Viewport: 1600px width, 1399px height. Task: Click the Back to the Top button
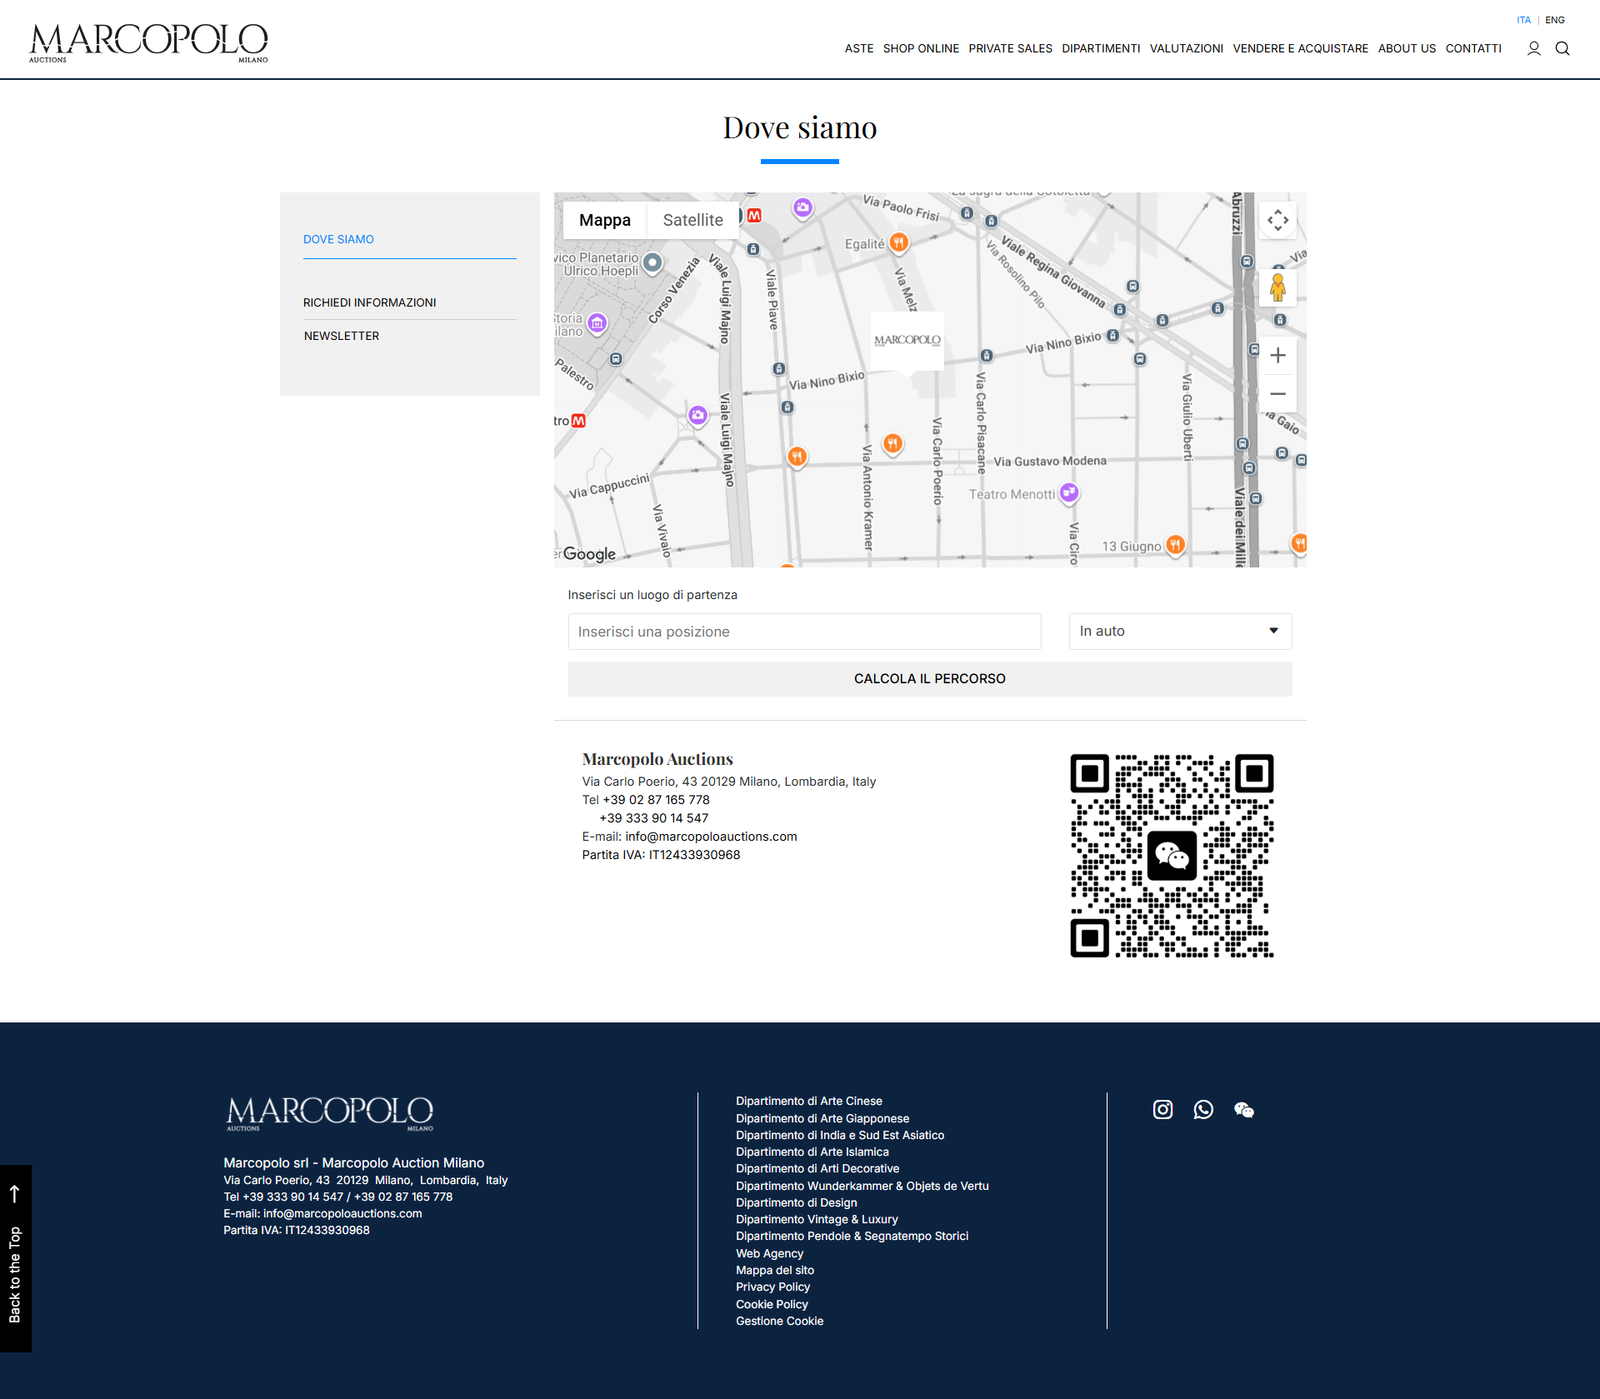point(16,1258)
